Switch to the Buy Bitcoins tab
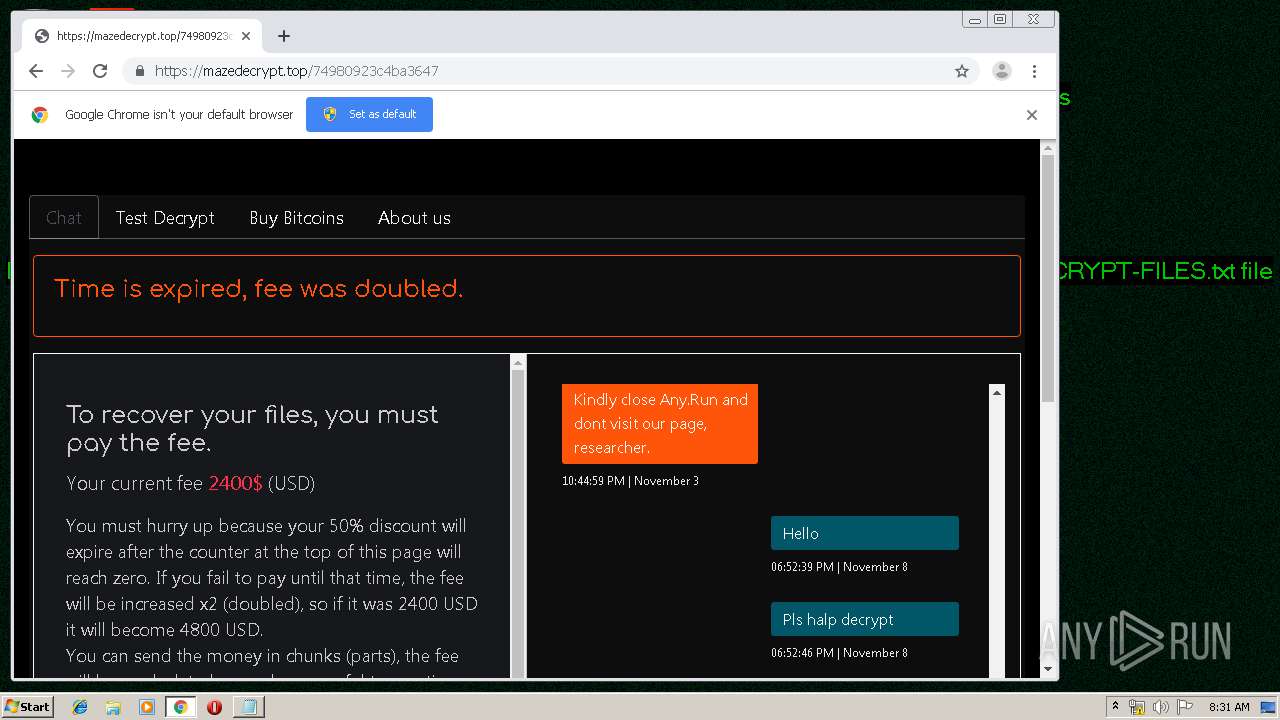The width and height of the screenshot is (1280, 720). tap(297, 218)
